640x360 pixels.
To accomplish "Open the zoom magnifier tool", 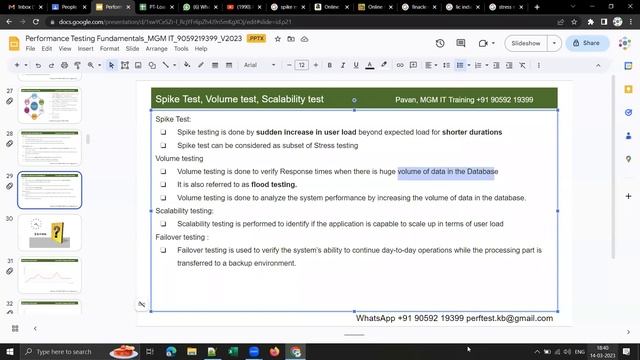I will 91,65.
